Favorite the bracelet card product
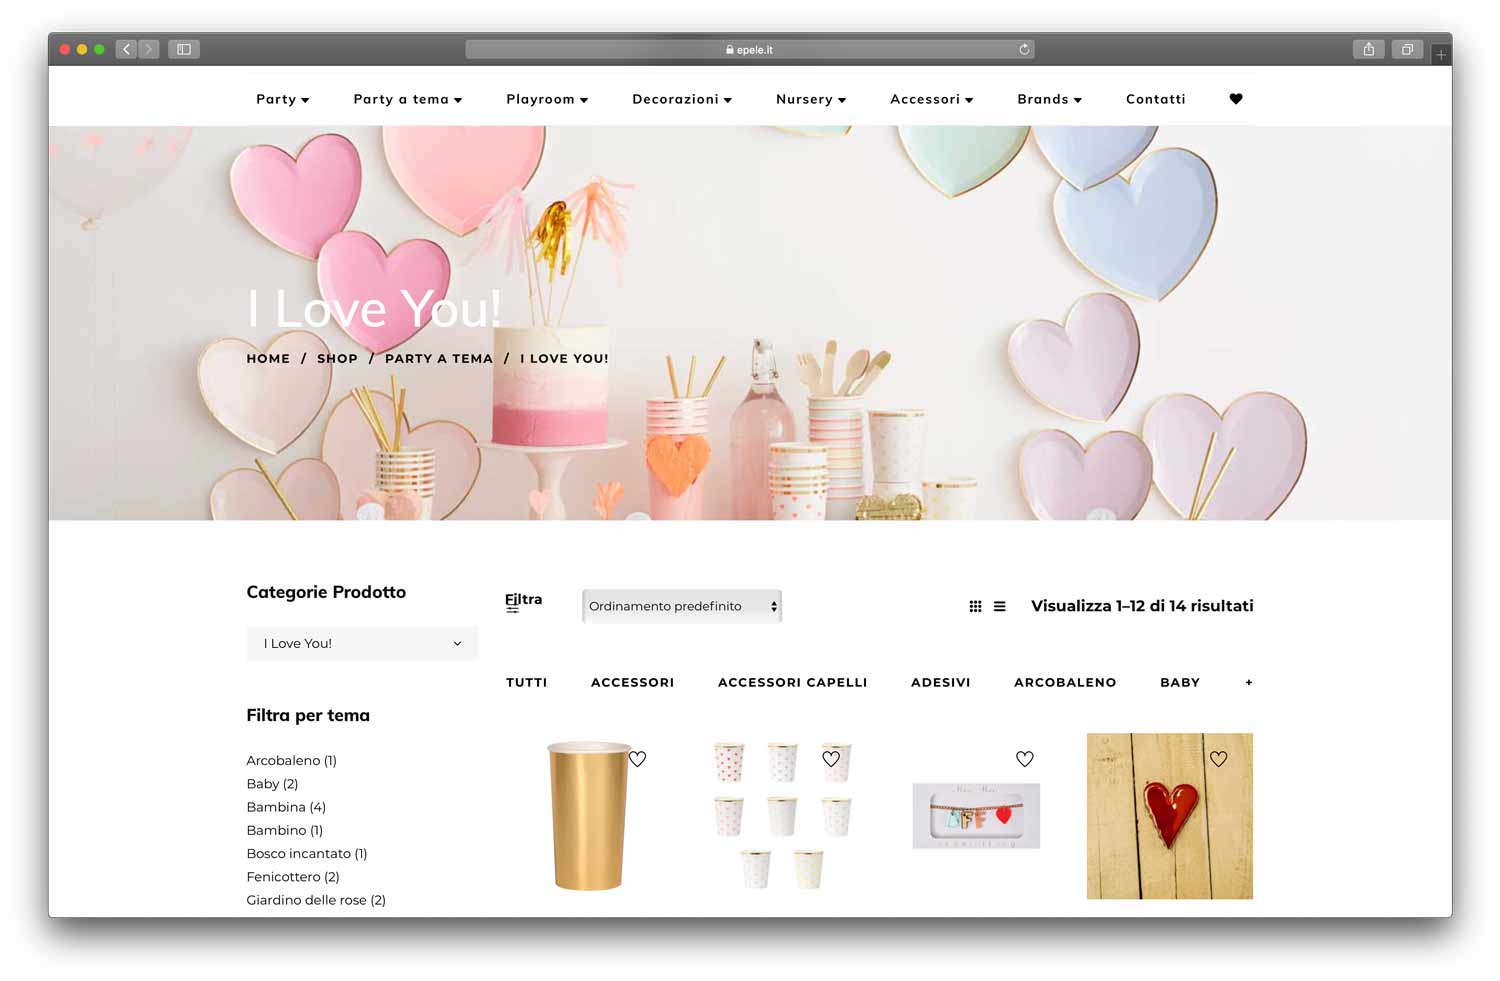The image size is (1500, 981). (x=1024, y=759)
